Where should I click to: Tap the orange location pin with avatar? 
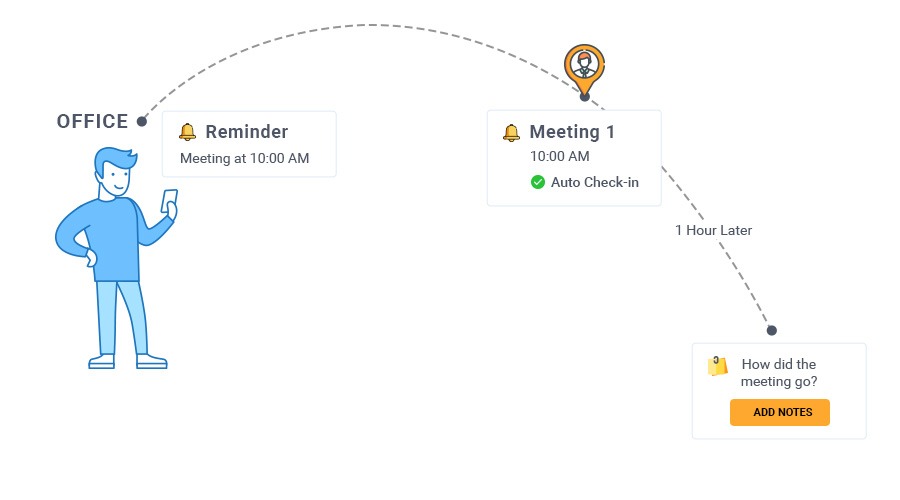584,69
